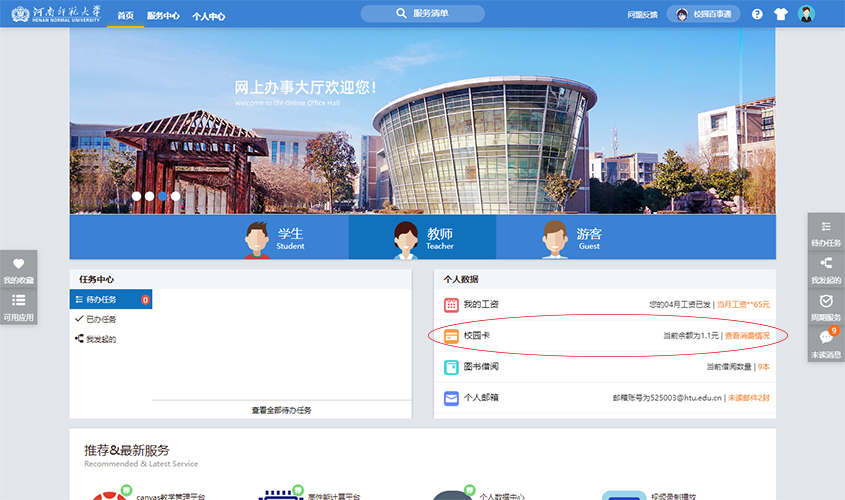Select the 学生 Student role tab

point(275,238)
